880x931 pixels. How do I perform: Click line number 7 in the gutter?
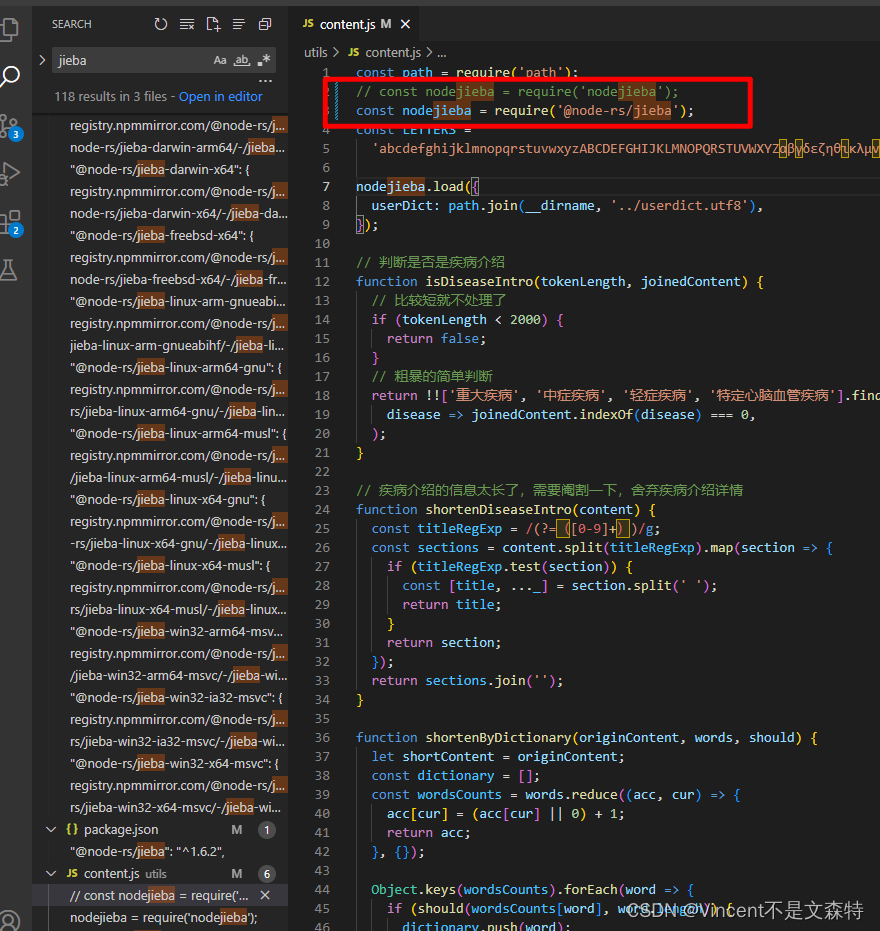[325, 186]
